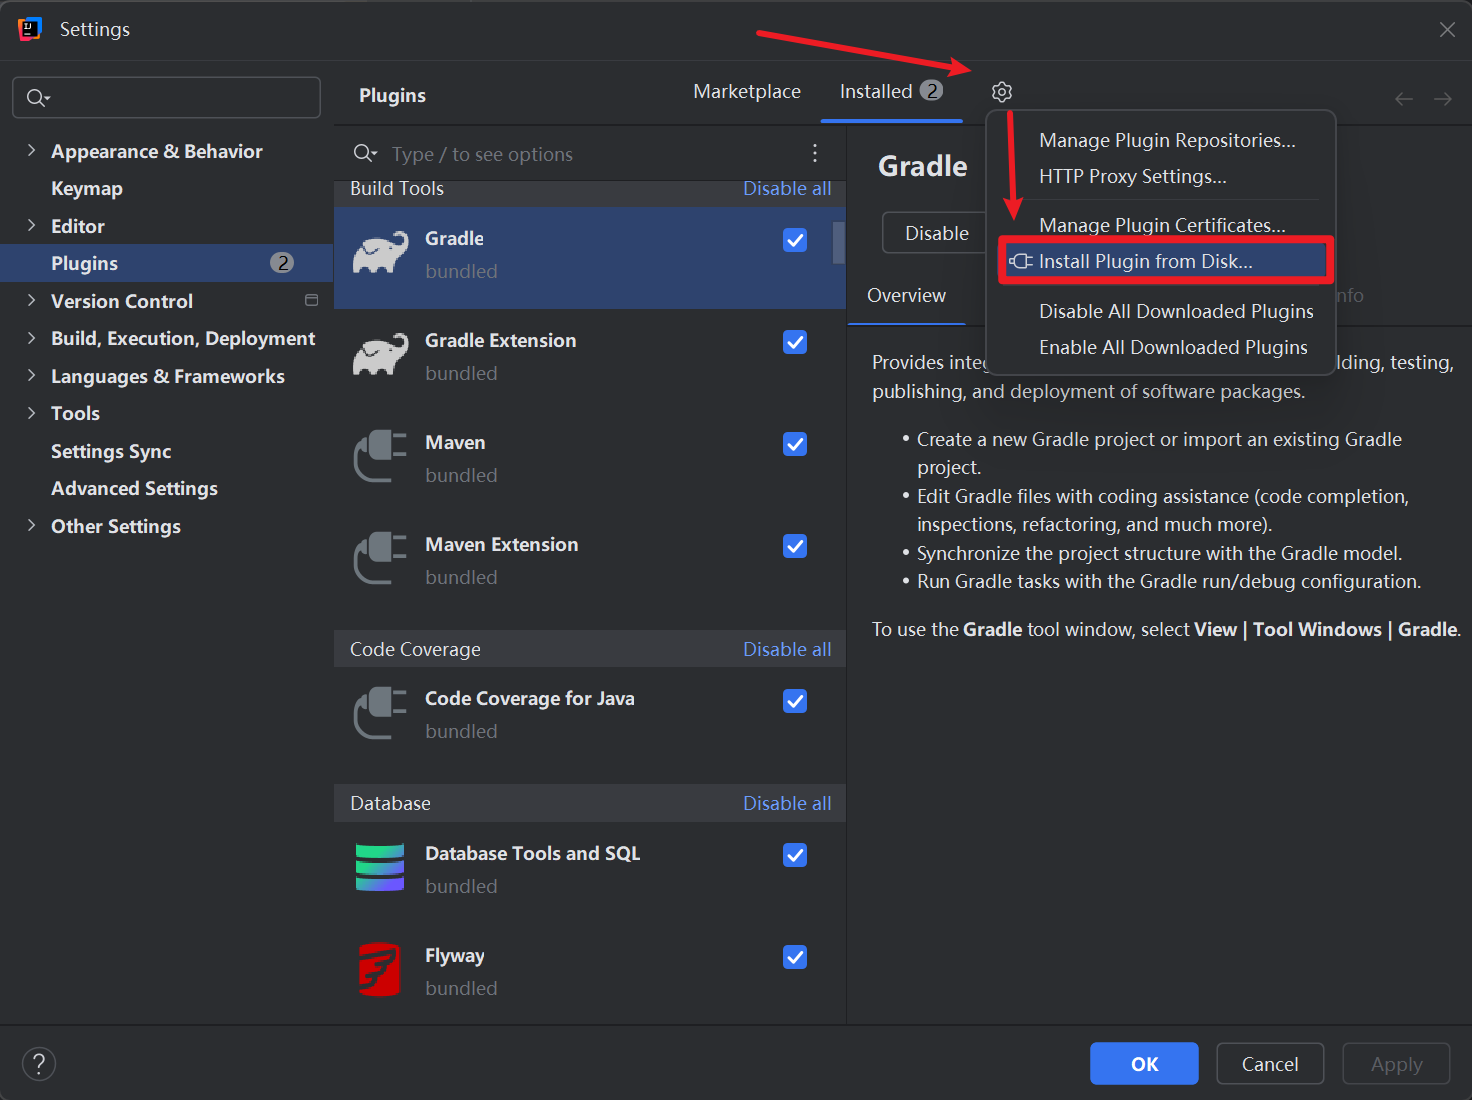
Task: Click Disable all for Code Coverage
Action: pyautogui.click(x=787, y=649)
